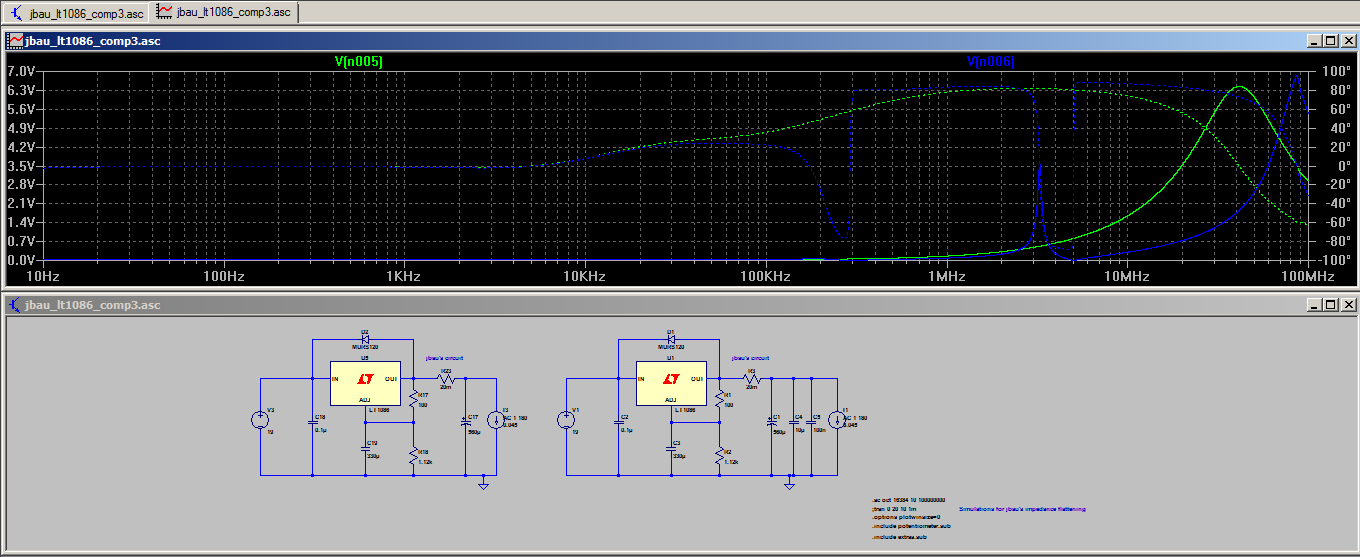Select resistor R17 symbol
The width and height of the screenshot is (1360, 557).
point(413,398)
